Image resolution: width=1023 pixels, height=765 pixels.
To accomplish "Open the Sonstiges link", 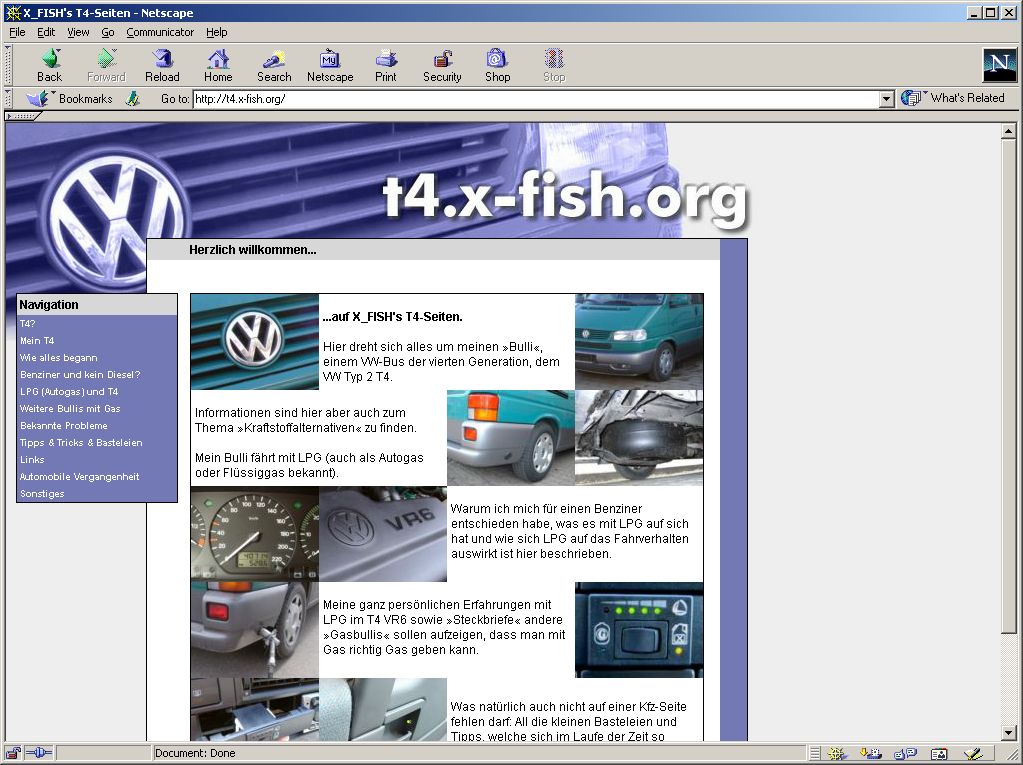I will click(x=42, y=493).
